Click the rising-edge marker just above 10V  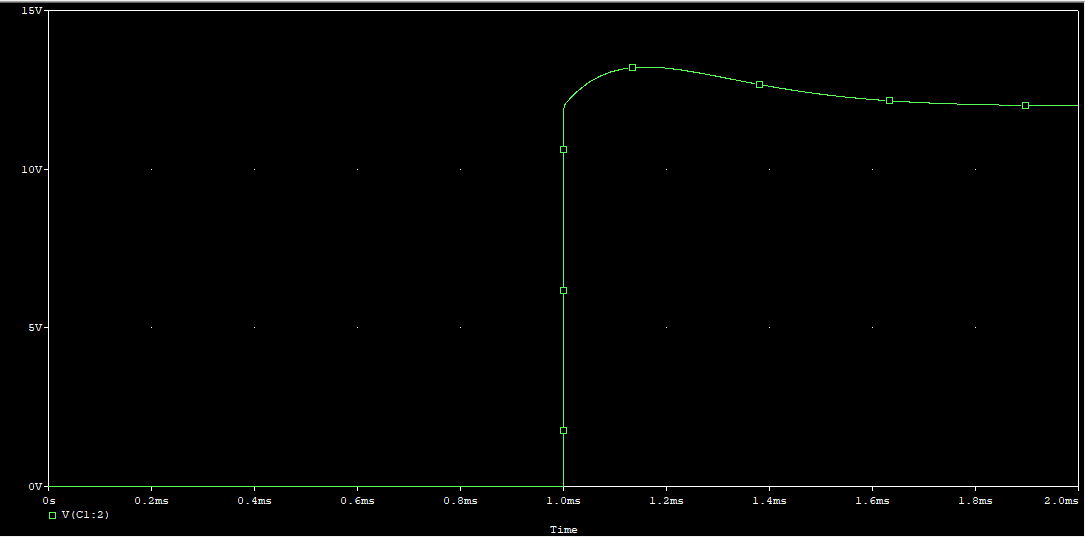coord(563,149)
